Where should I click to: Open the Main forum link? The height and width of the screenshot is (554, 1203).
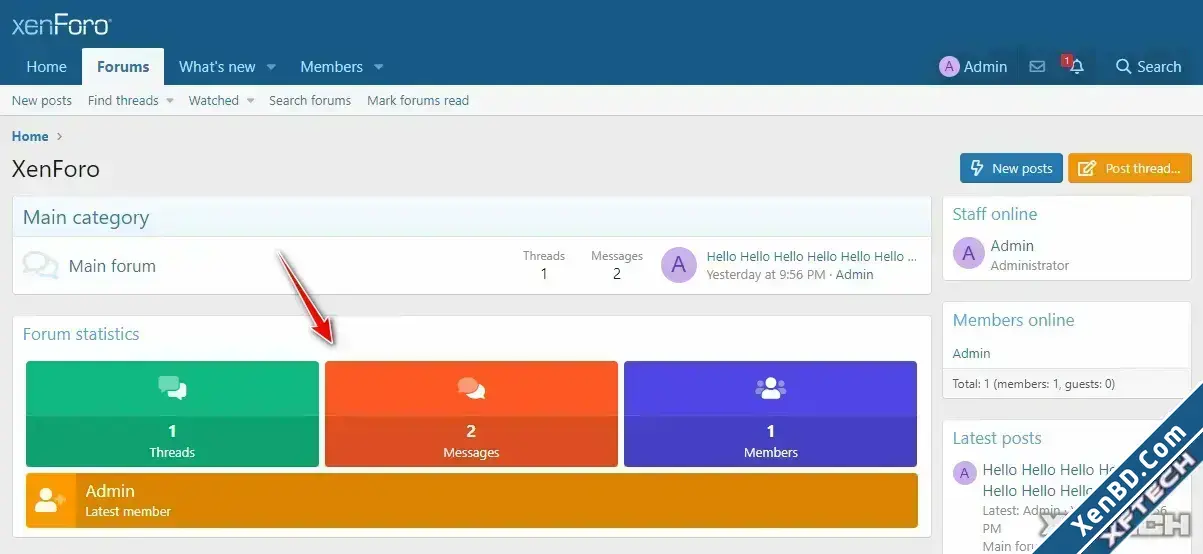(112, 266)
